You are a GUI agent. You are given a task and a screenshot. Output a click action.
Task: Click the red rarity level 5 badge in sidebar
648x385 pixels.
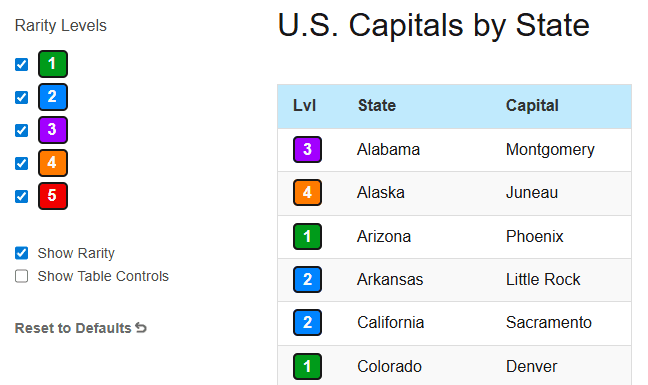click(x=53, y=196)
